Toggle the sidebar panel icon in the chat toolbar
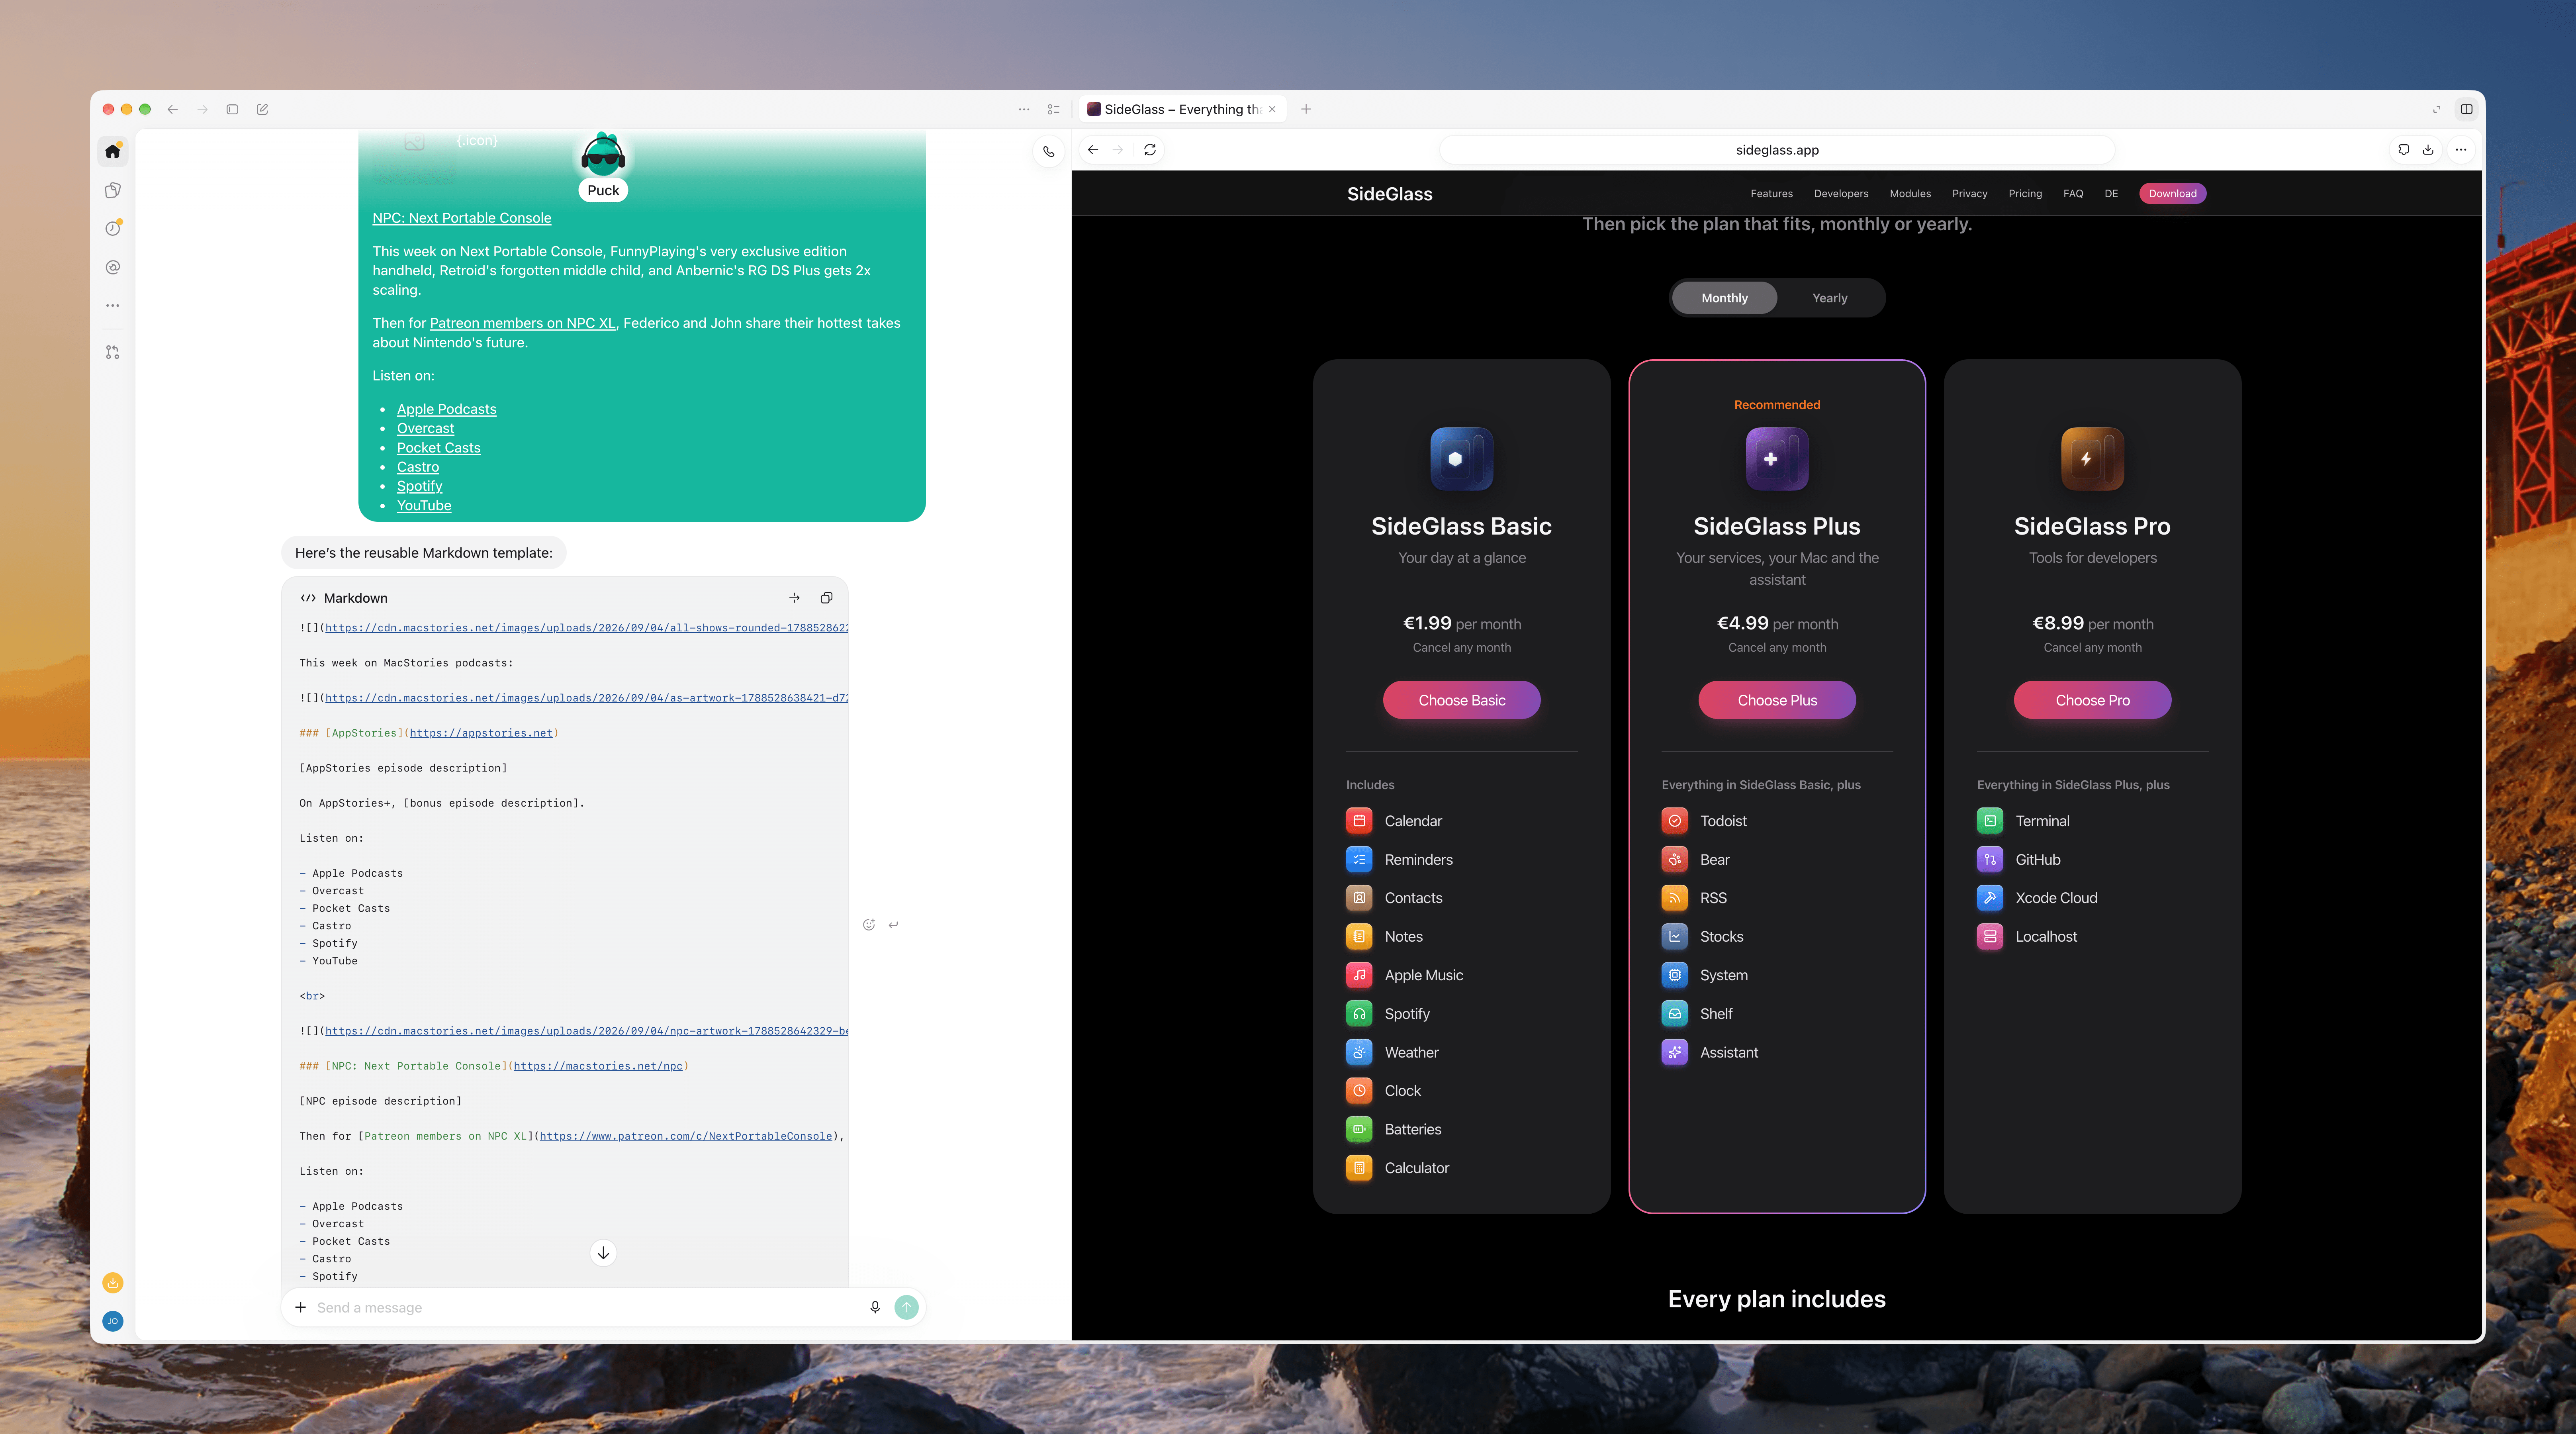2576x1434 pixels. click(x=232, y=109)
